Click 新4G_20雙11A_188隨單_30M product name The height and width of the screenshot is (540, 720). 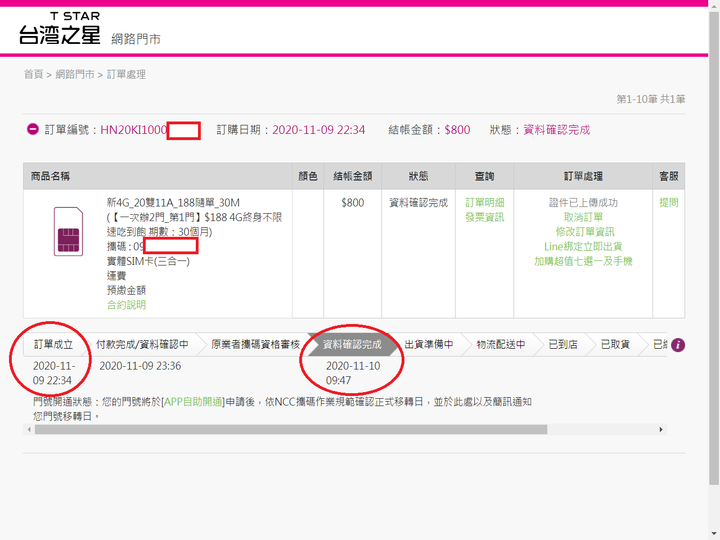click(173, 202)
